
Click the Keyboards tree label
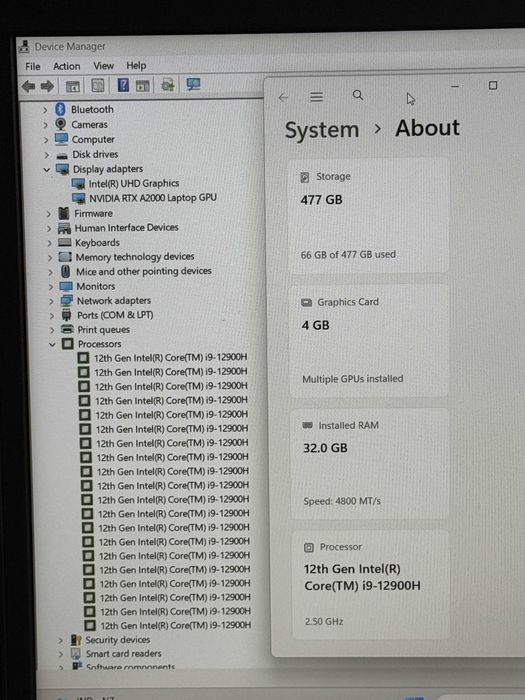pyautogui.click(x=97, y=243)
